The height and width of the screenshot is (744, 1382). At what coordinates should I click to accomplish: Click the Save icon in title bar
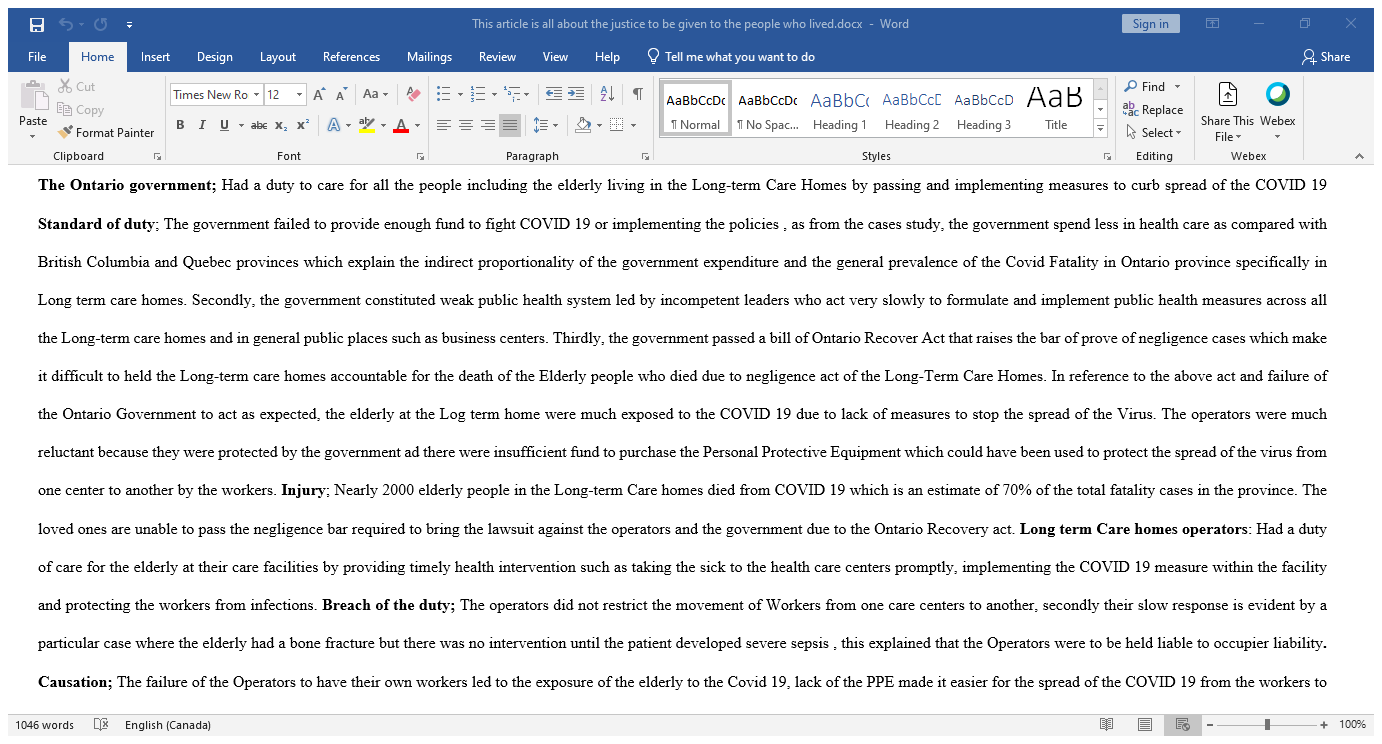click(x=37, y=24)
